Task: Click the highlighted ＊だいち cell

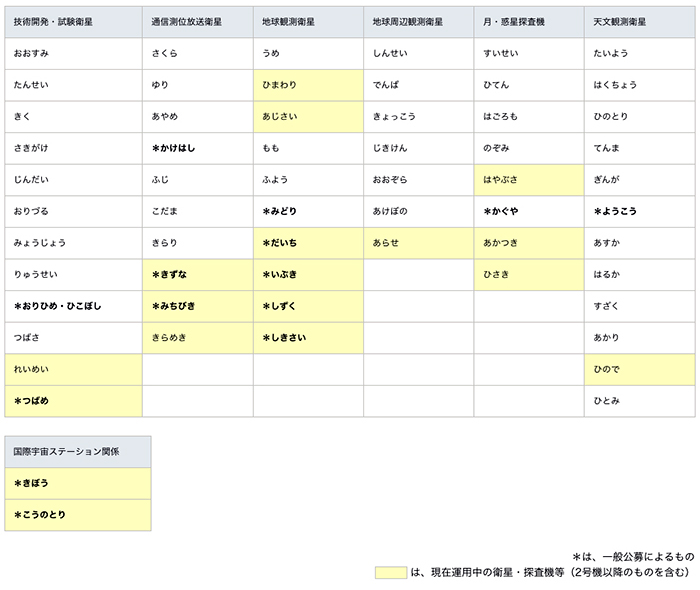Action: point(308,244)
